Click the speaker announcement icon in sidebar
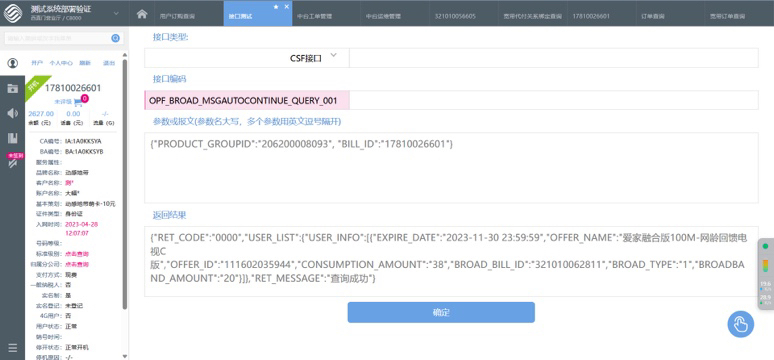This screenshot has height=360, width=774. [x=13, y=114]
